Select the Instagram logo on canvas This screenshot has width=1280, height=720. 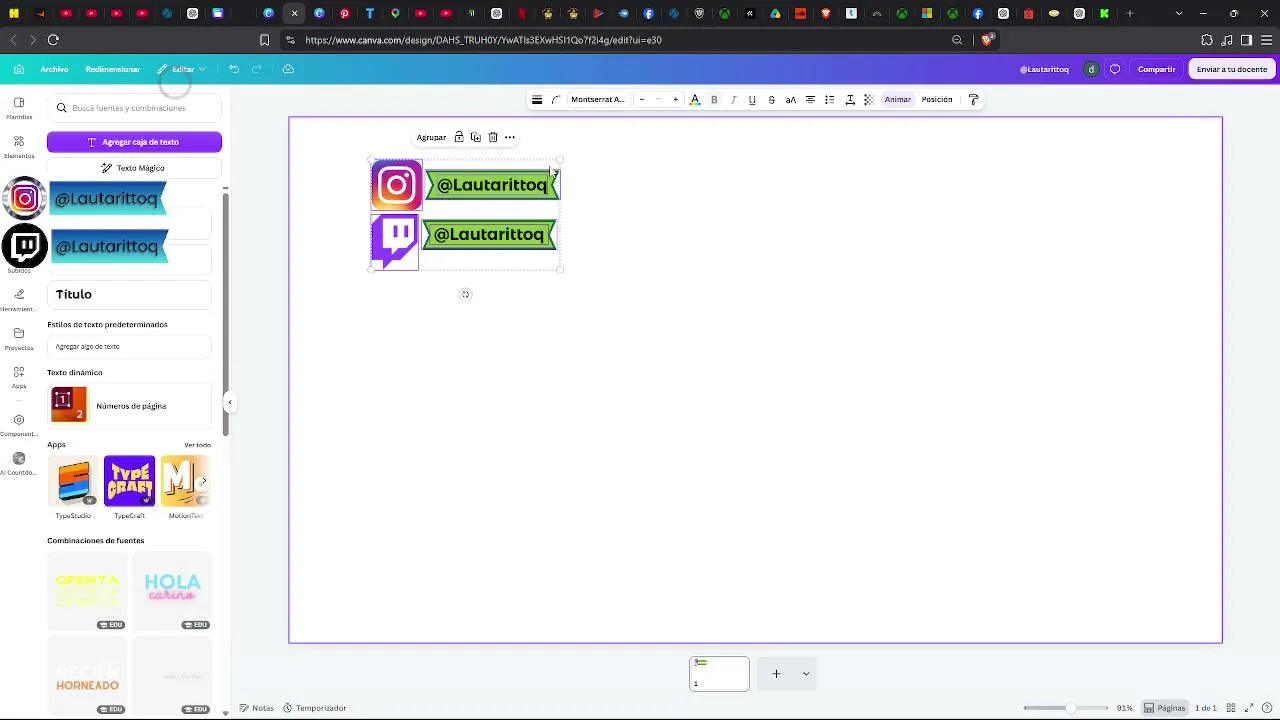[397, 185]
